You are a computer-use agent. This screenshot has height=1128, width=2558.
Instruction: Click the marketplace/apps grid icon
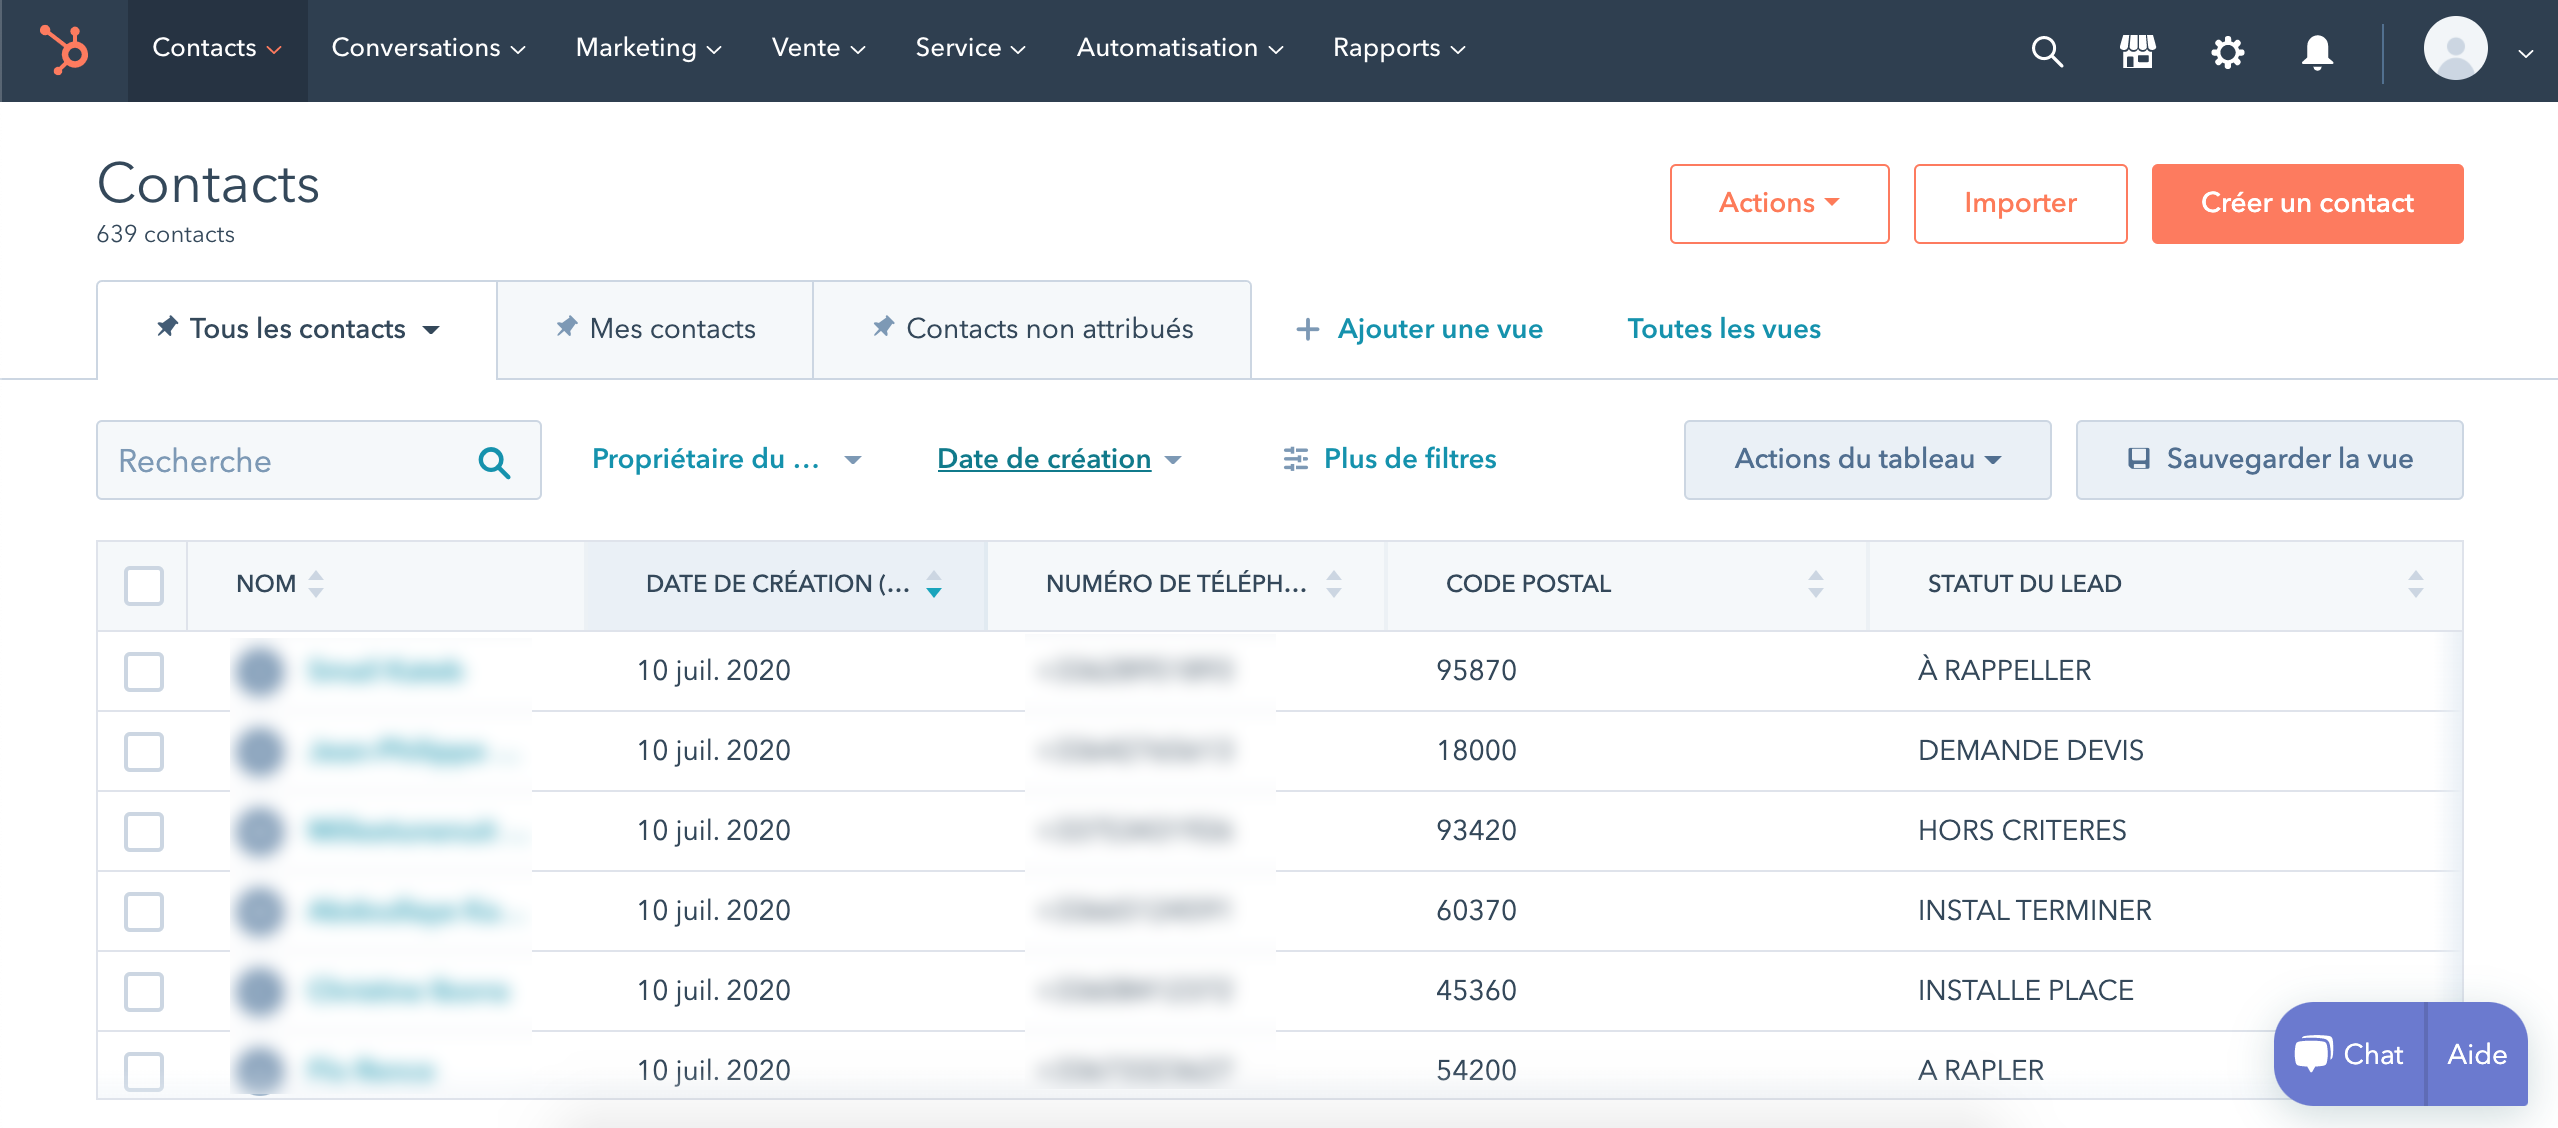point(2139,51)
